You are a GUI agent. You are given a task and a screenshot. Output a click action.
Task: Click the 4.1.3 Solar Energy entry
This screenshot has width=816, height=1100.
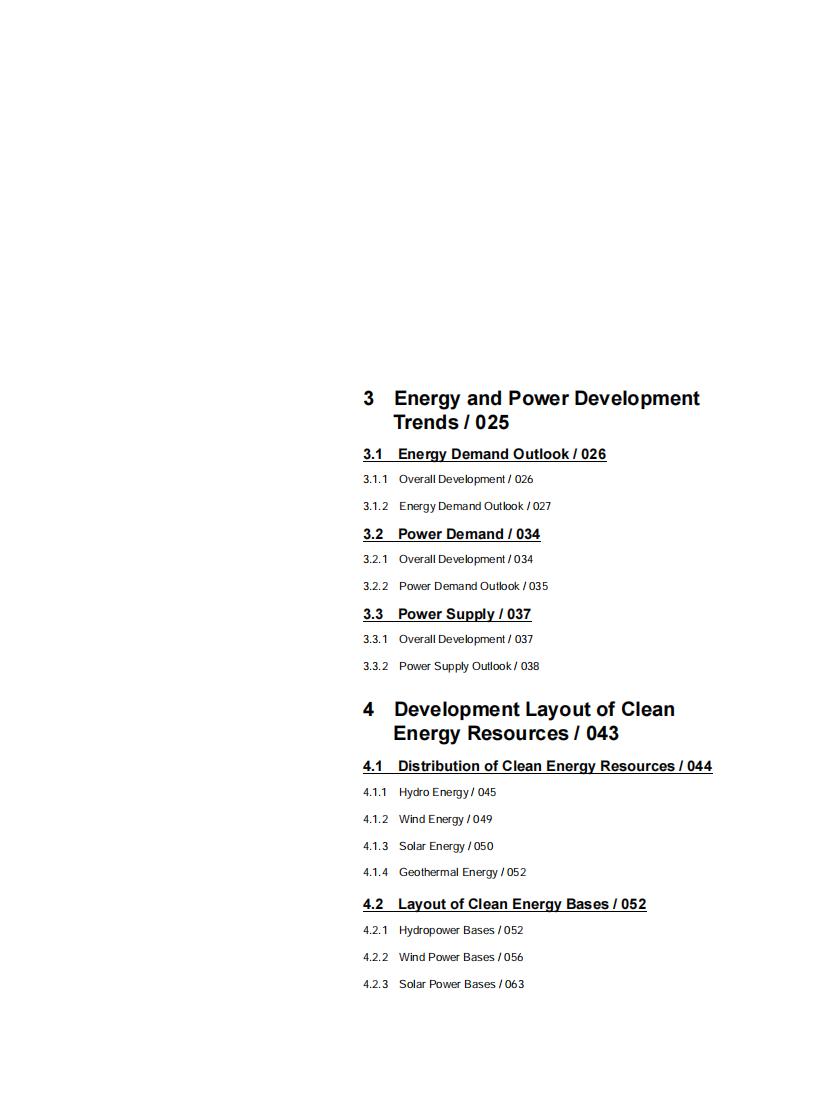point(428,846)
